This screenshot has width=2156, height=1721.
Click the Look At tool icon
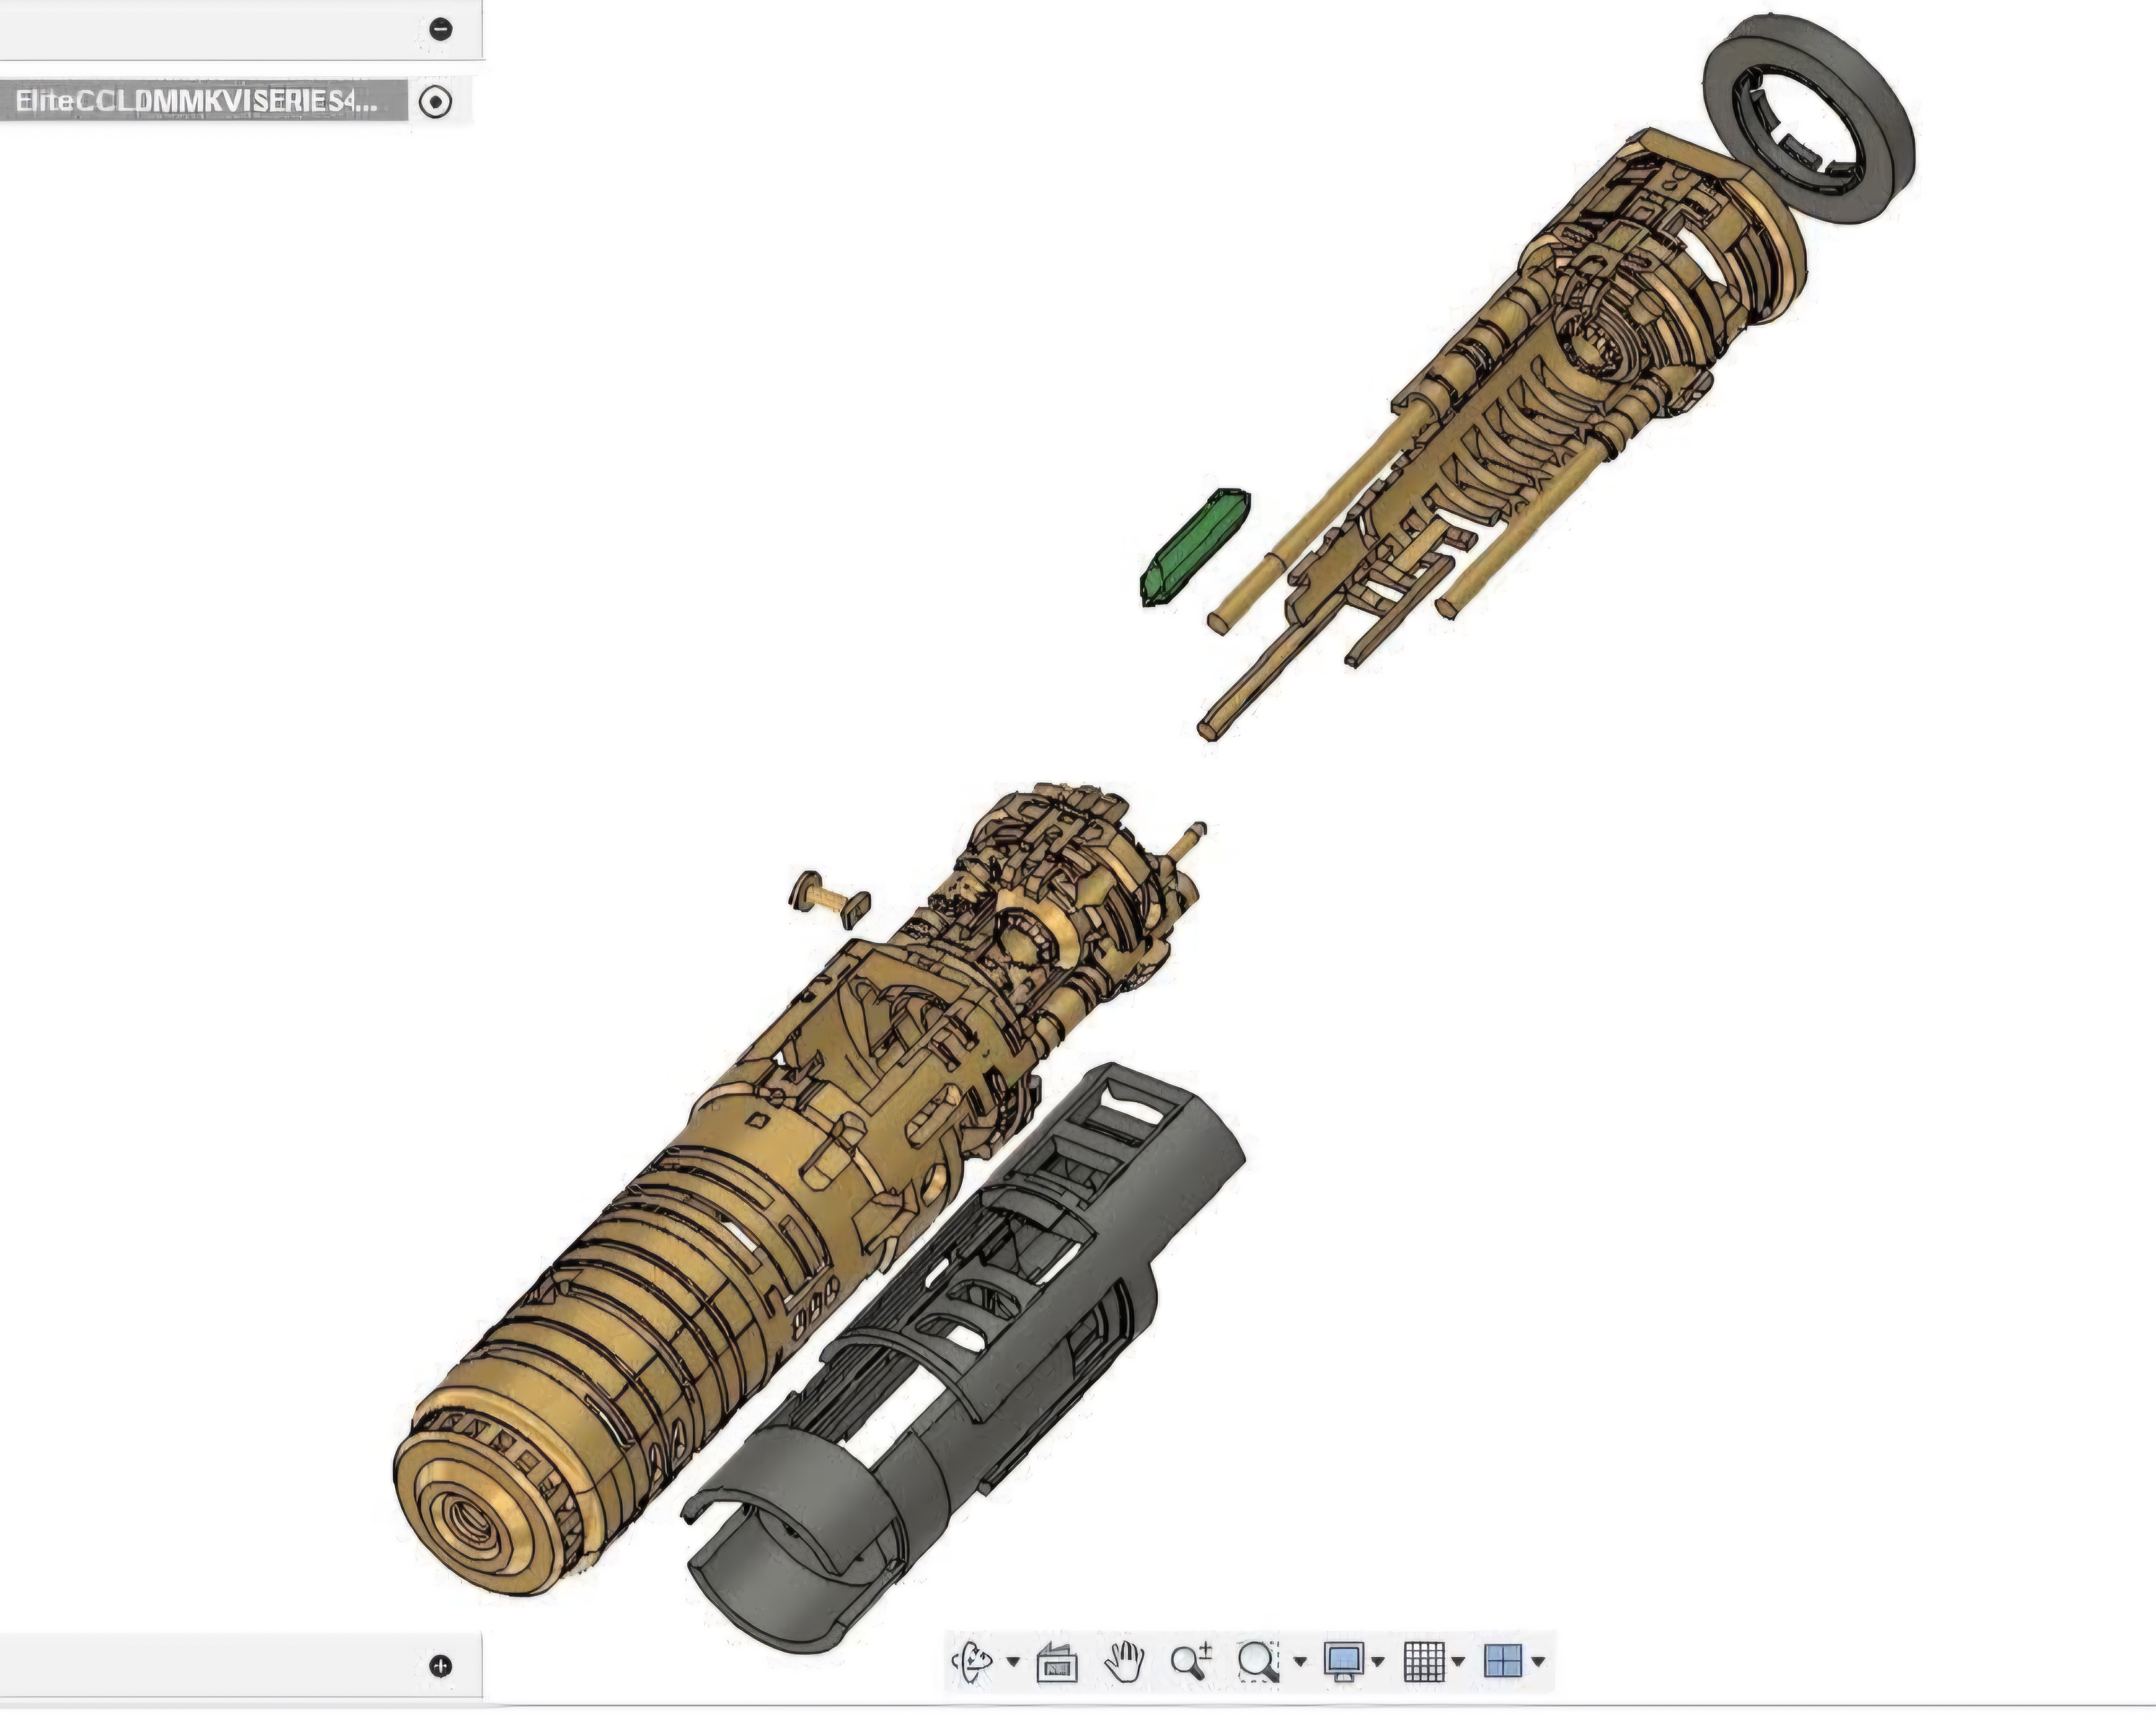[1057, 1662]
